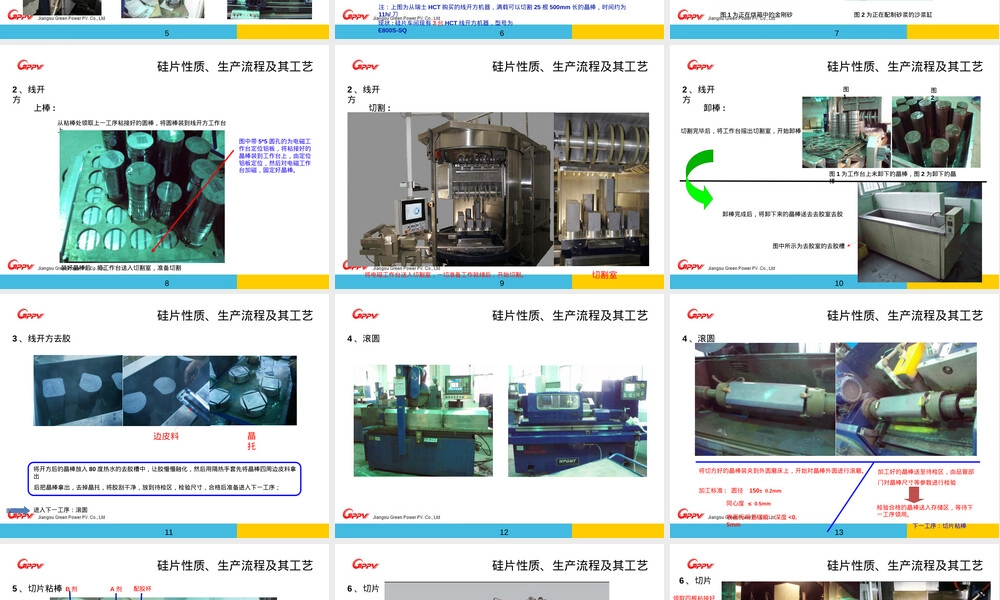Click the degumming machine photo on slide 10

click(x=920, y=233)
